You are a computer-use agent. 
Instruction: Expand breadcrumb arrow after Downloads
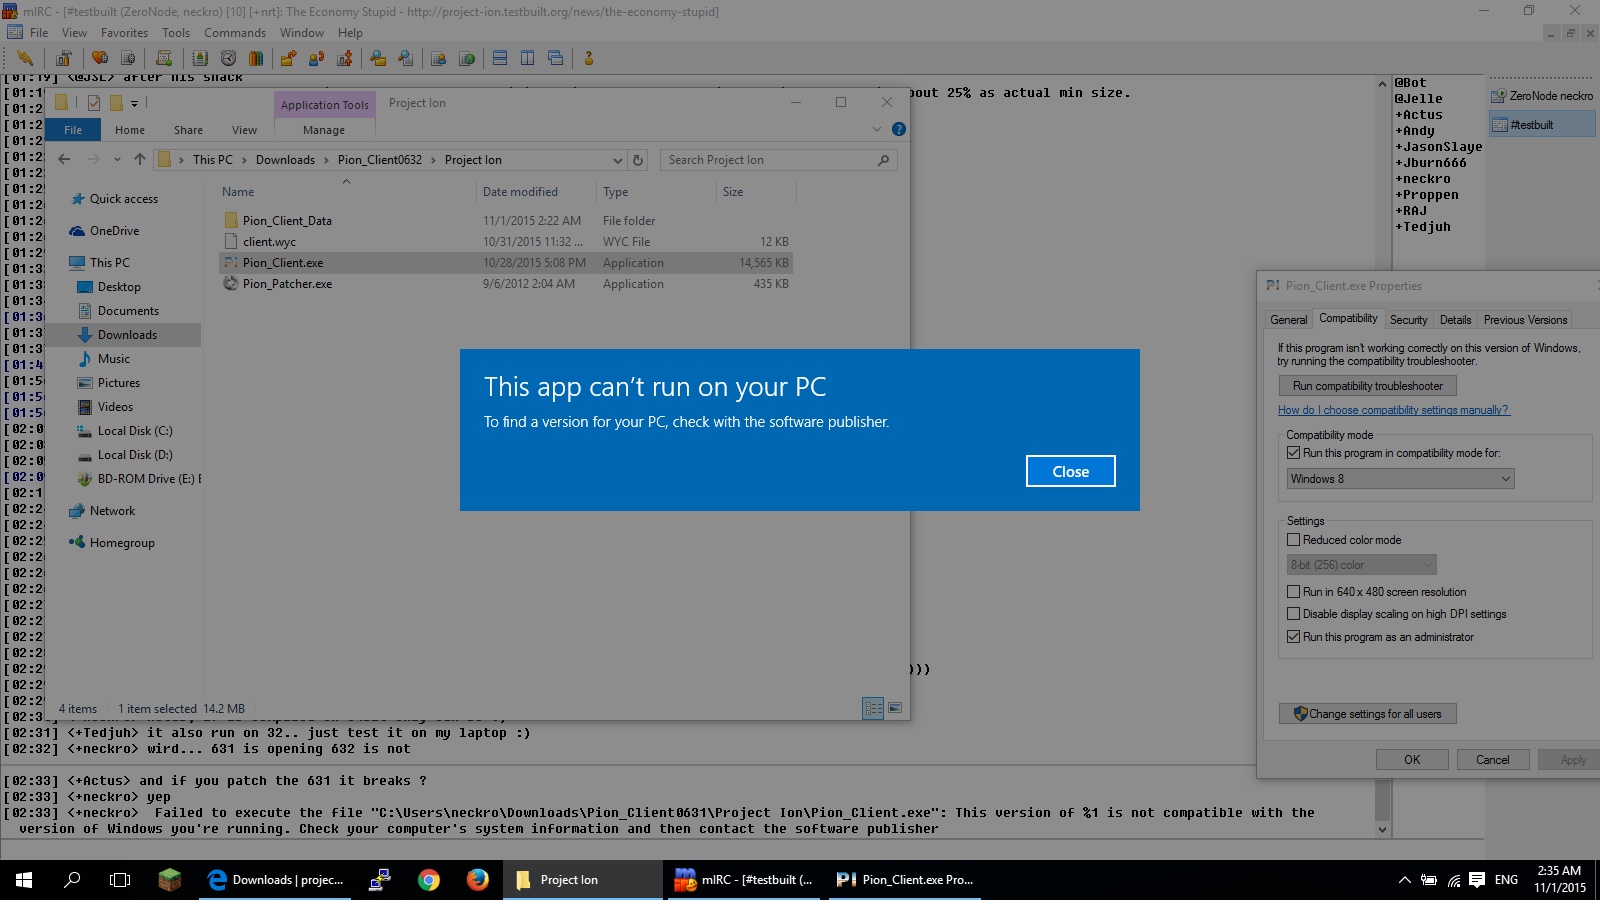pyautogui.click(x=326, y=160)
